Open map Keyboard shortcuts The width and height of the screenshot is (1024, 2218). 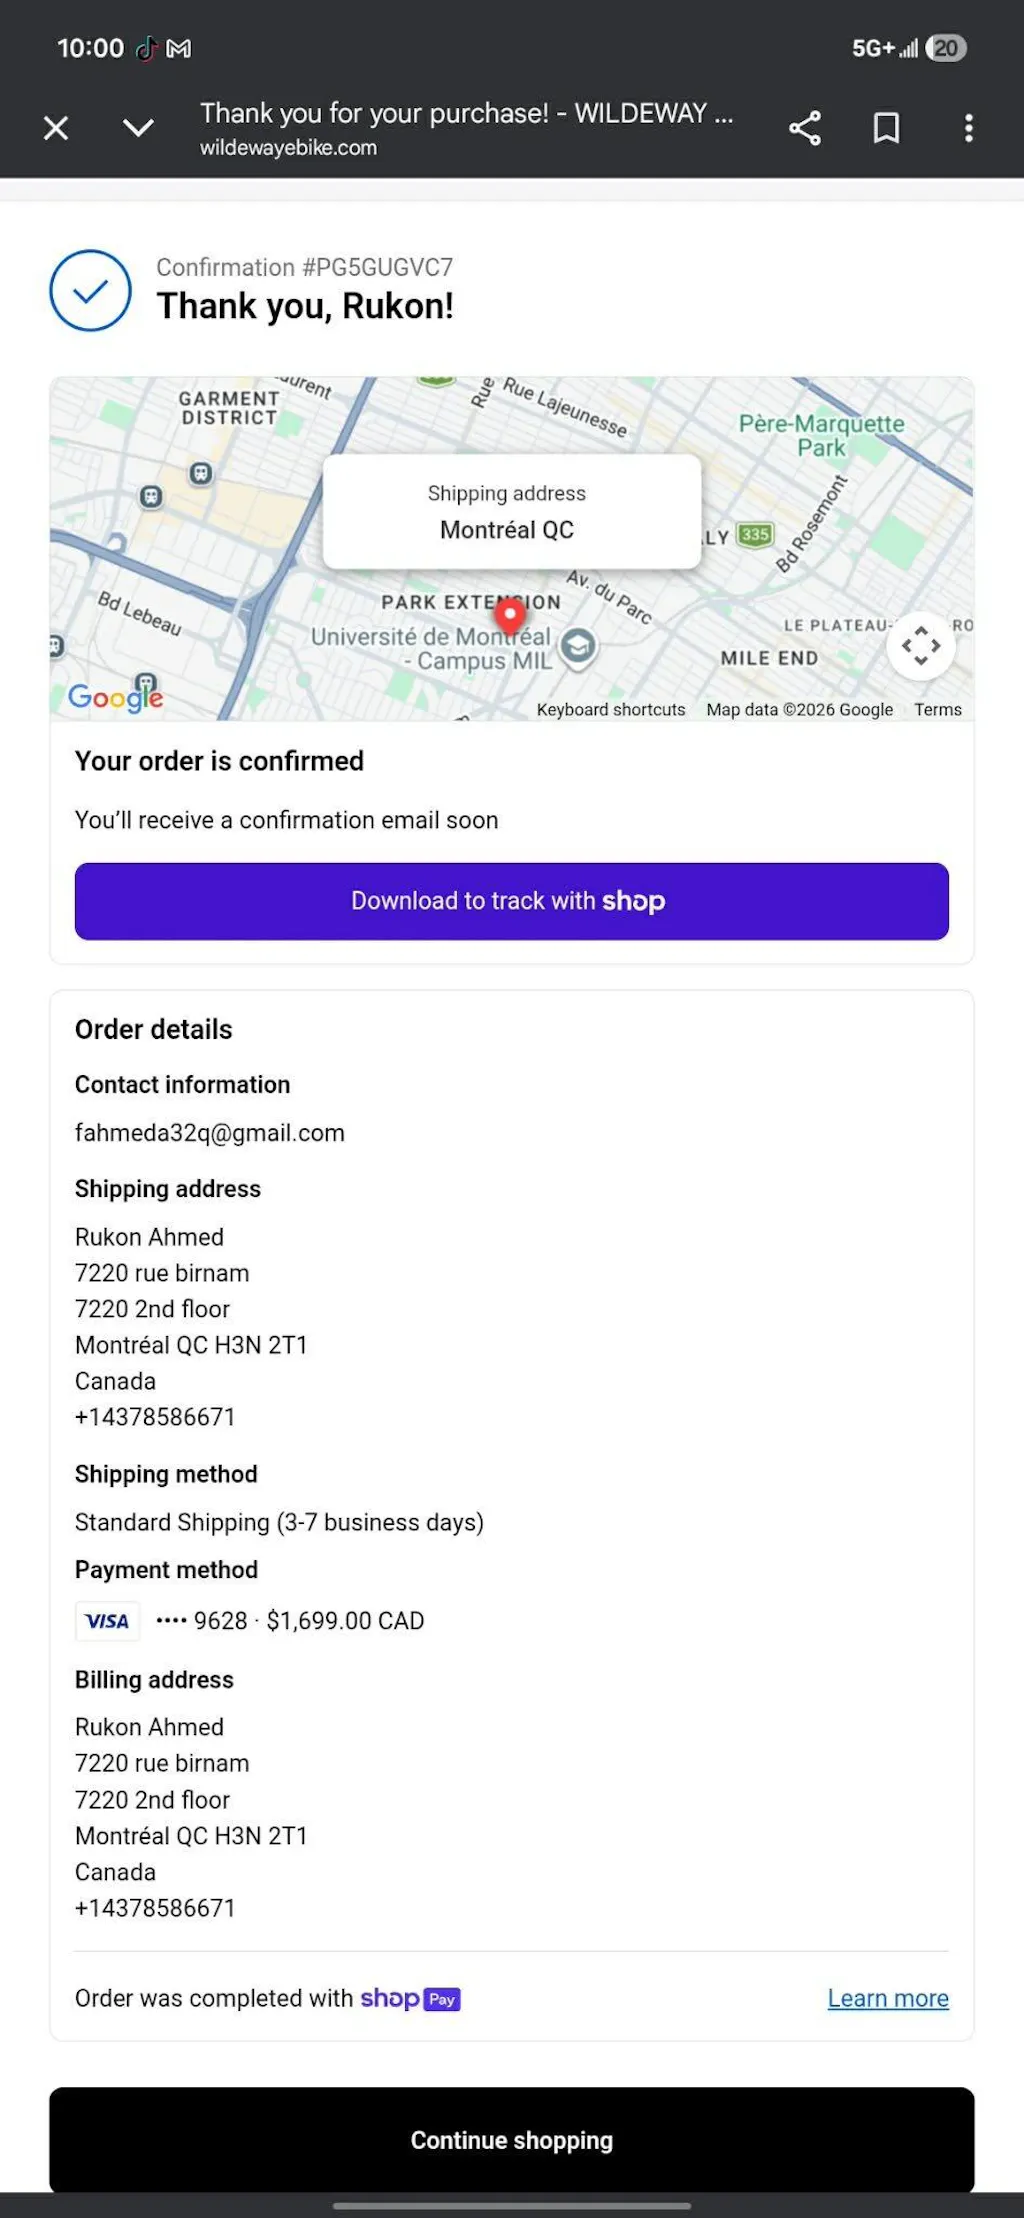pos(611,710)
